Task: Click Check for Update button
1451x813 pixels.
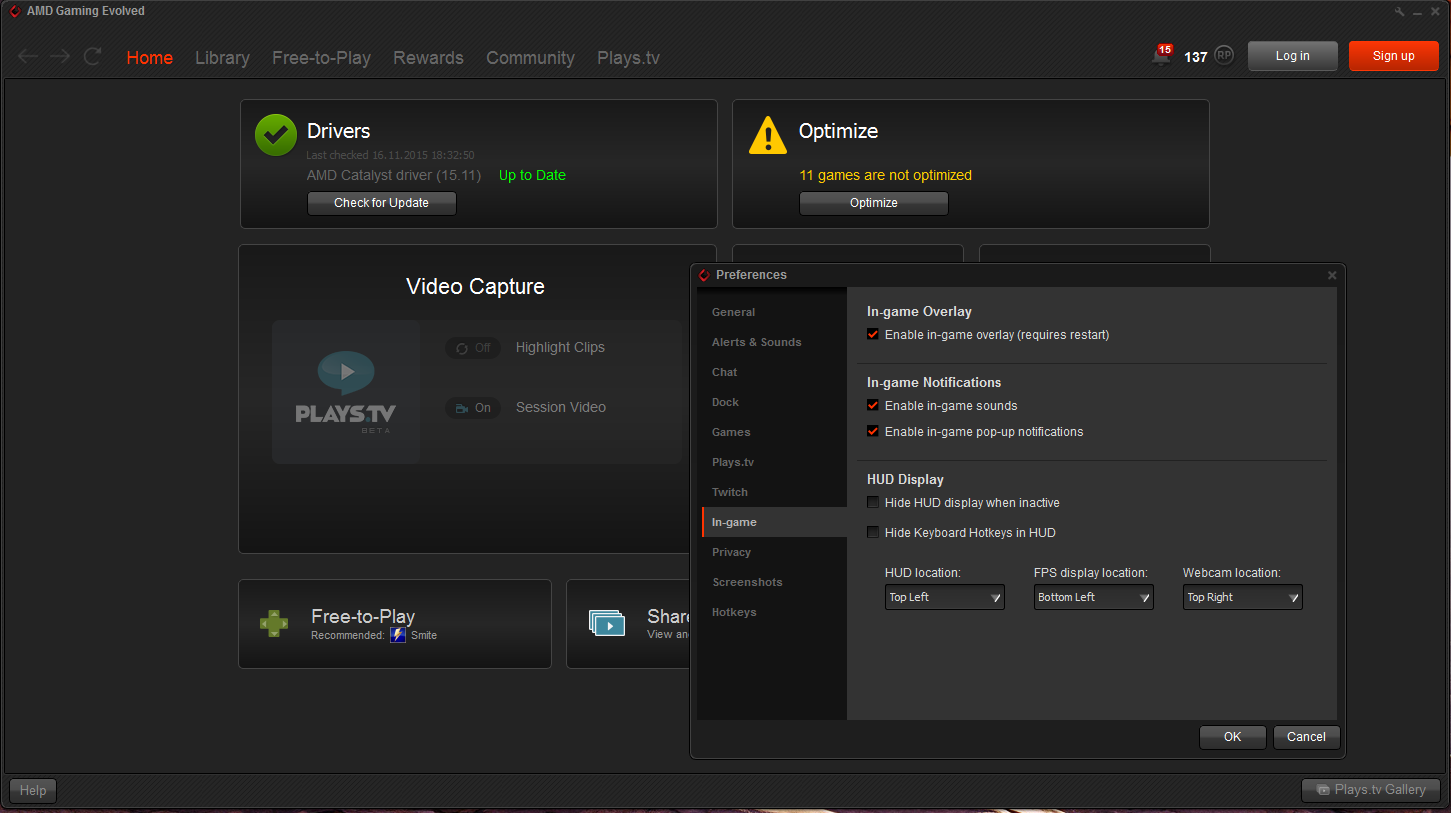Action: coord(381,203)
